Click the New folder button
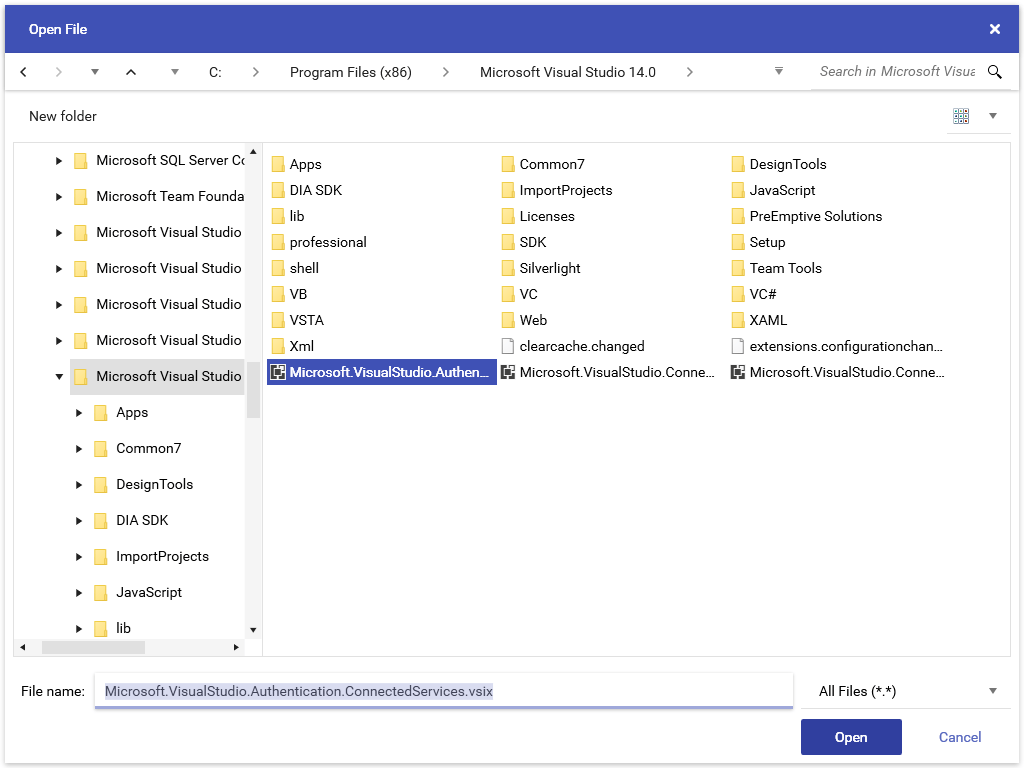Image resolution: width=1024 pixels, height=768 pixels. click(63, 116)
